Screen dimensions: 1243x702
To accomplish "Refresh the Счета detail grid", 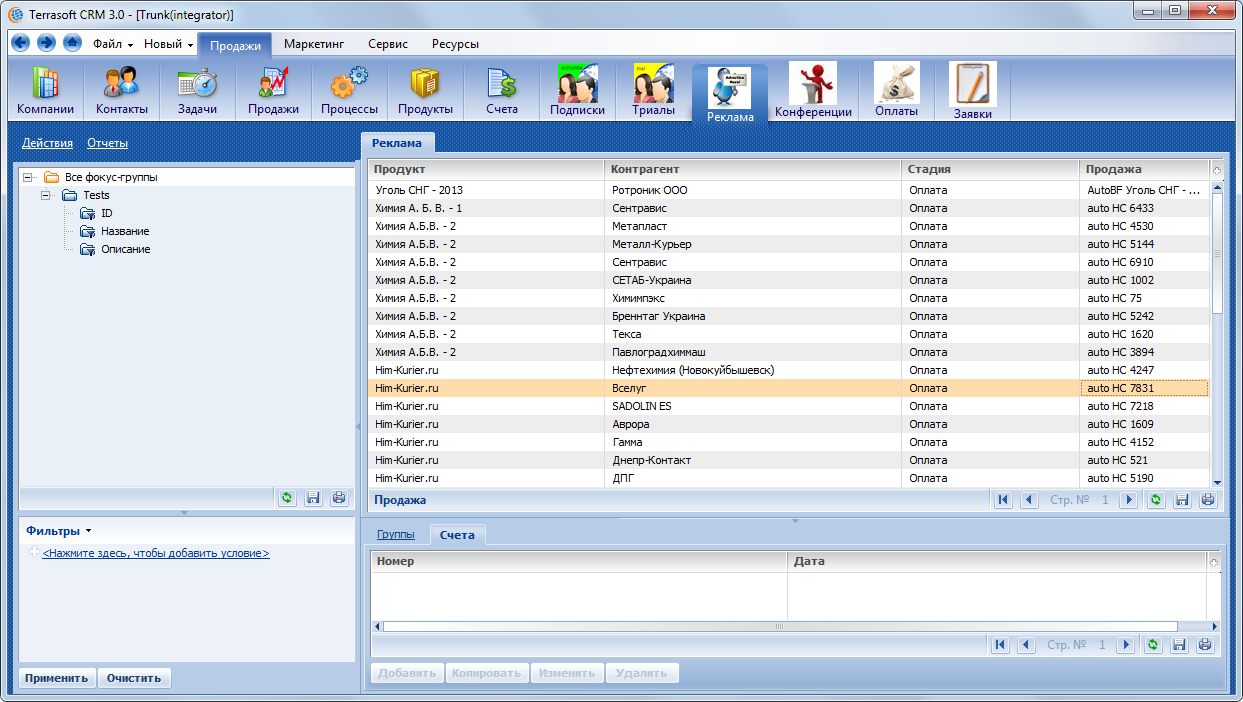I will pos(1153,645).
